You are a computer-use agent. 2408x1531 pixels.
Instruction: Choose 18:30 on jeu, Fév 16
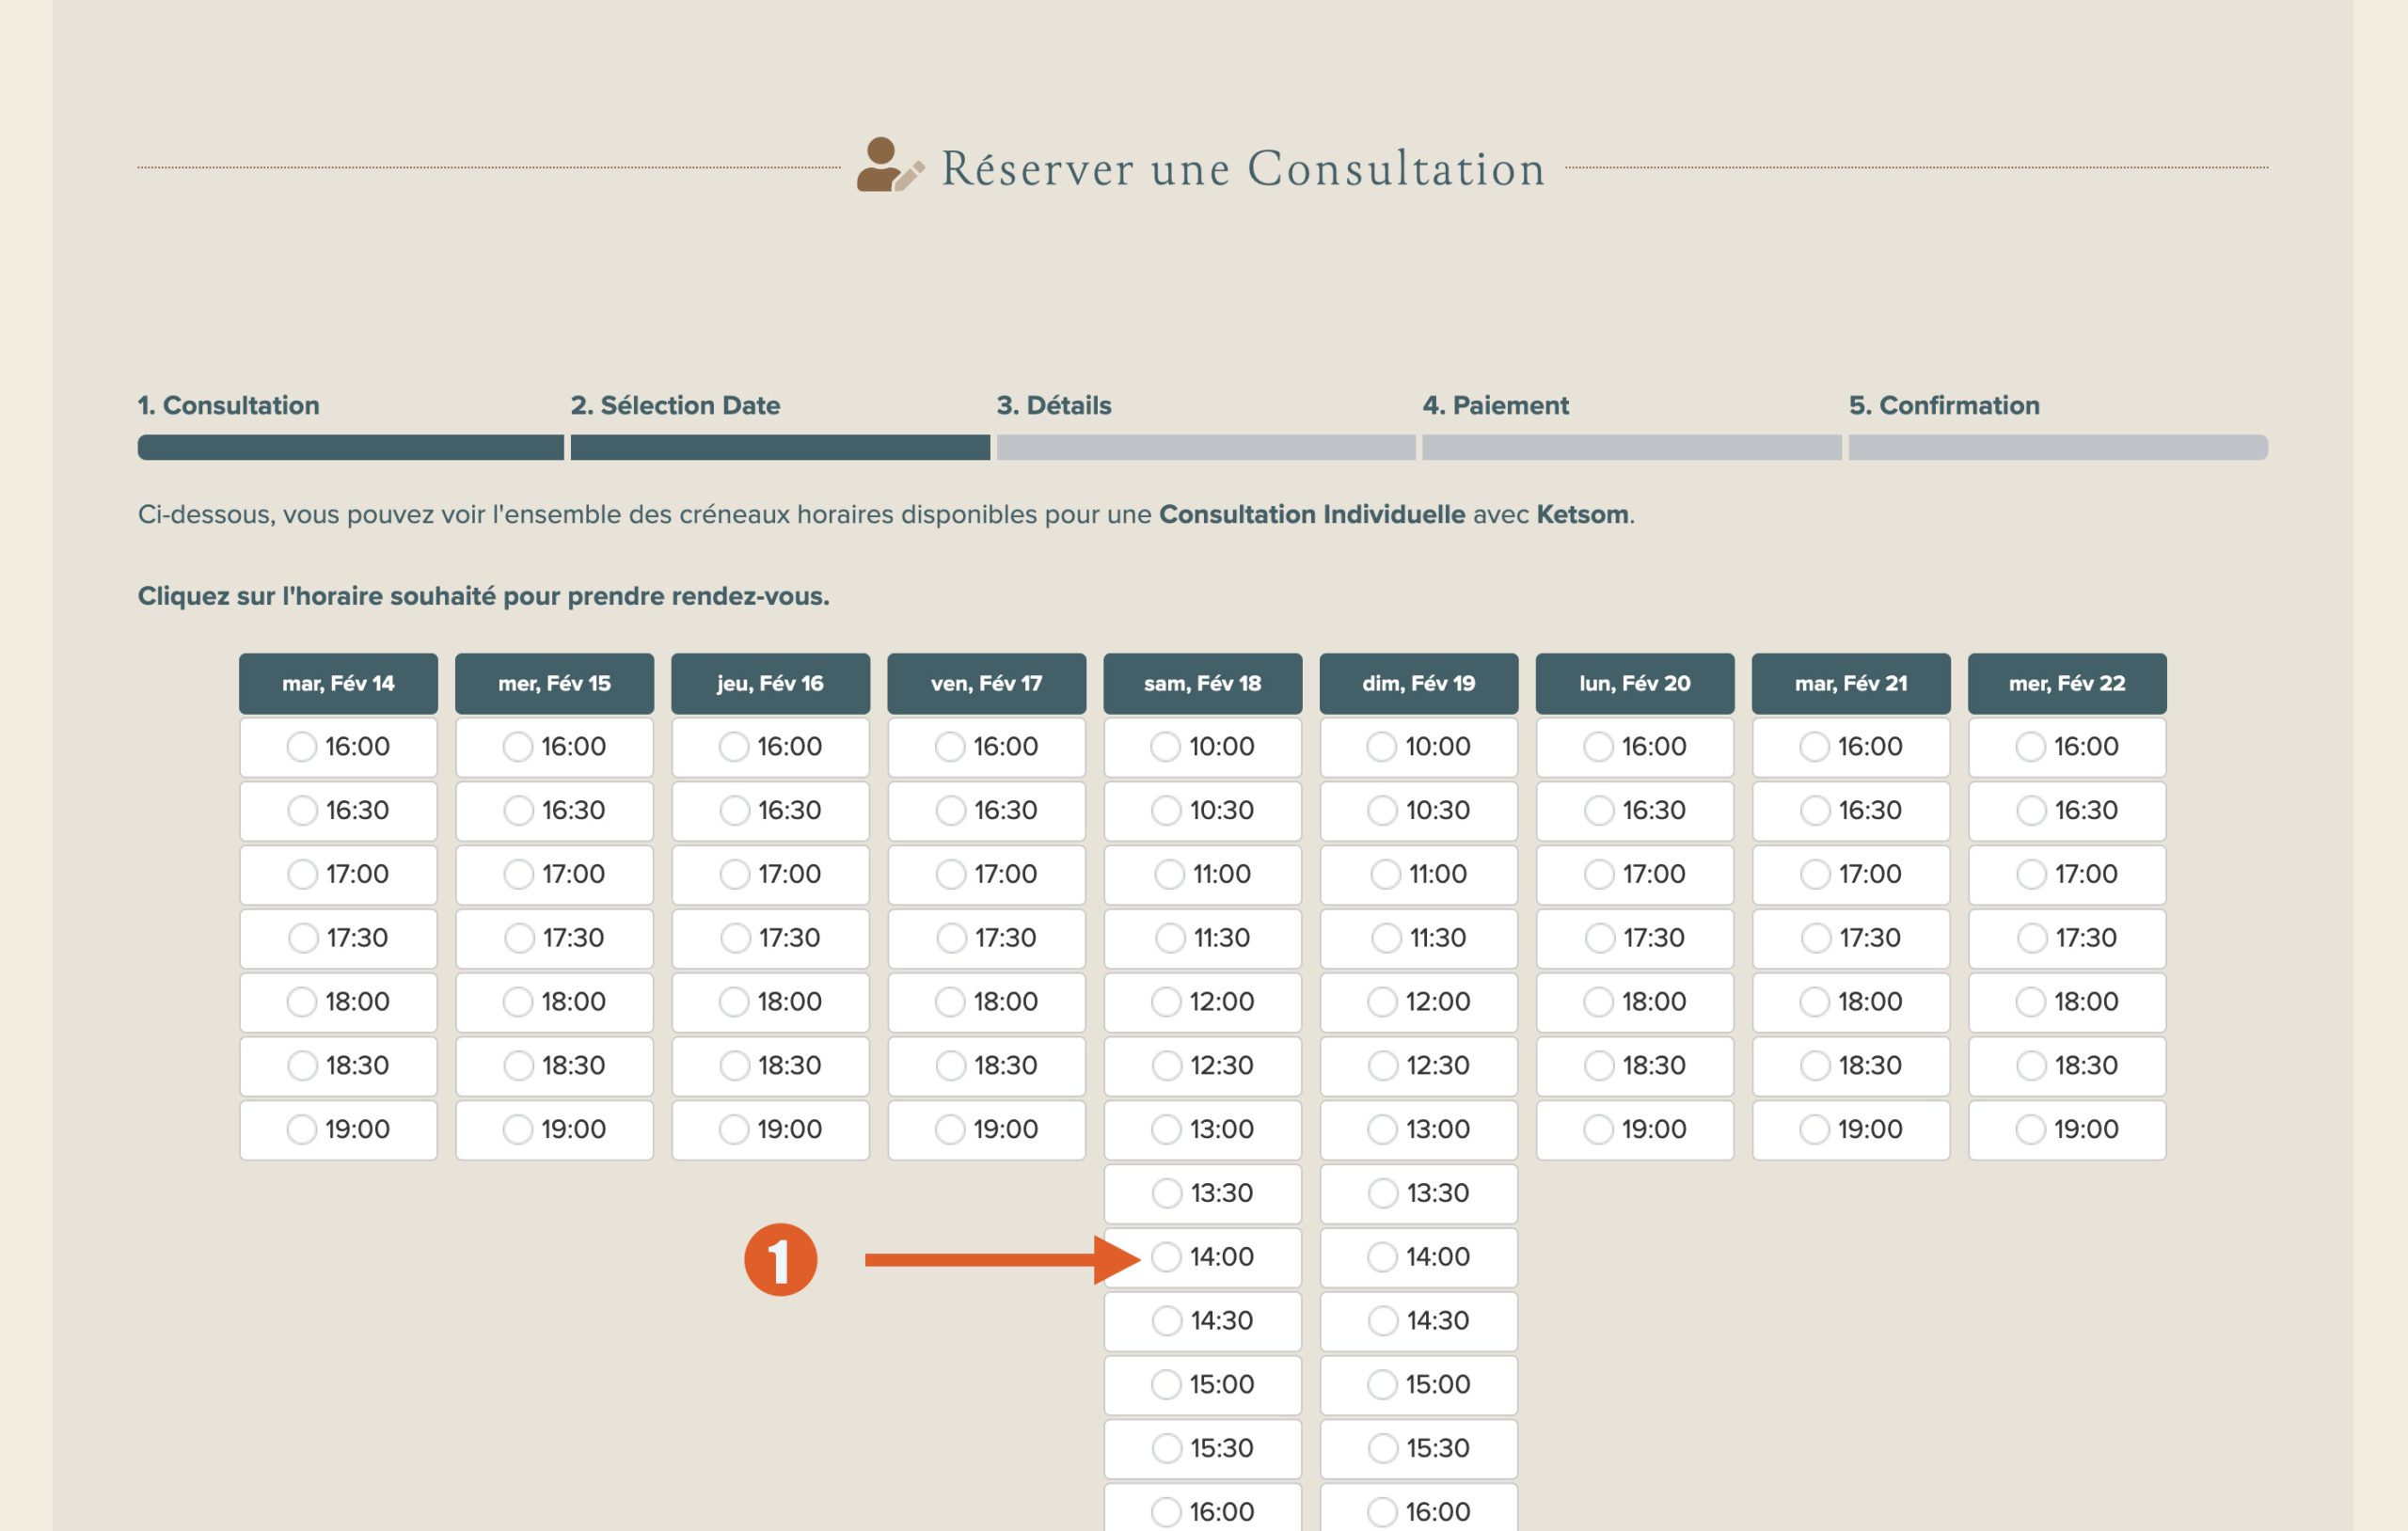click(770, 1066)
